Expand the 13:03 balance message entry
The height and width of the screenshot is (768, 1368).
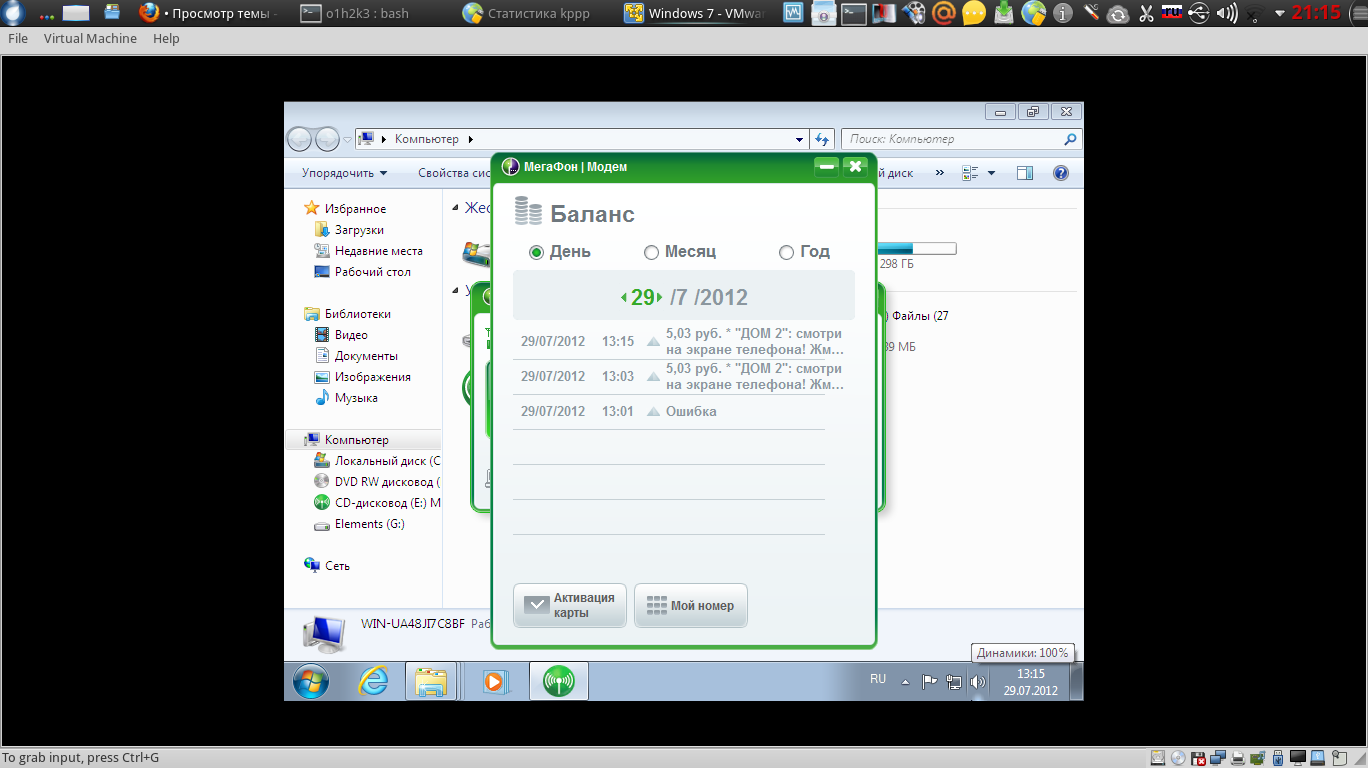point(653,377)
